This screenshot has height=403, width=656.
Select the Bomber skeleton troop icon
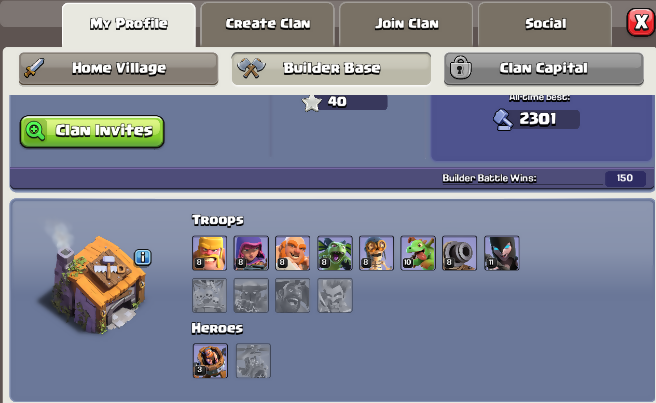tap(376, 253)
